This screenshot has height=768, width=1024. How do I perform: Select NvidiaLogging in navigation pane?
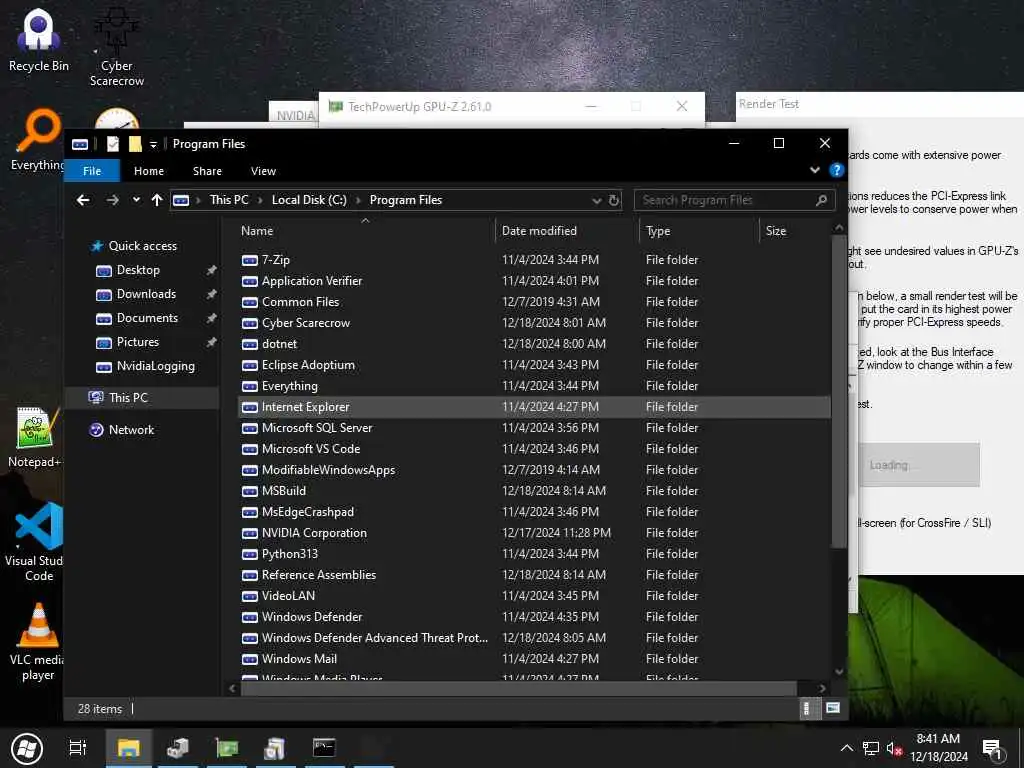pyautogui.click(x=155, y=366)
